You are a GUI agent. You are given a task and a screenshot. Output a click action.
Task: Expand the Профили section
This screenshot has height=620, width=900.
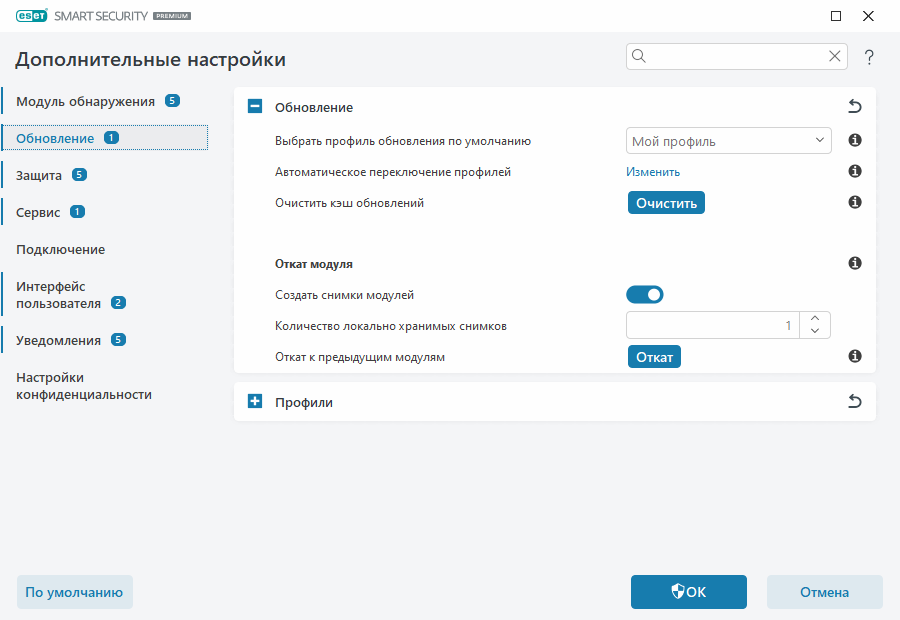[254, 401]
